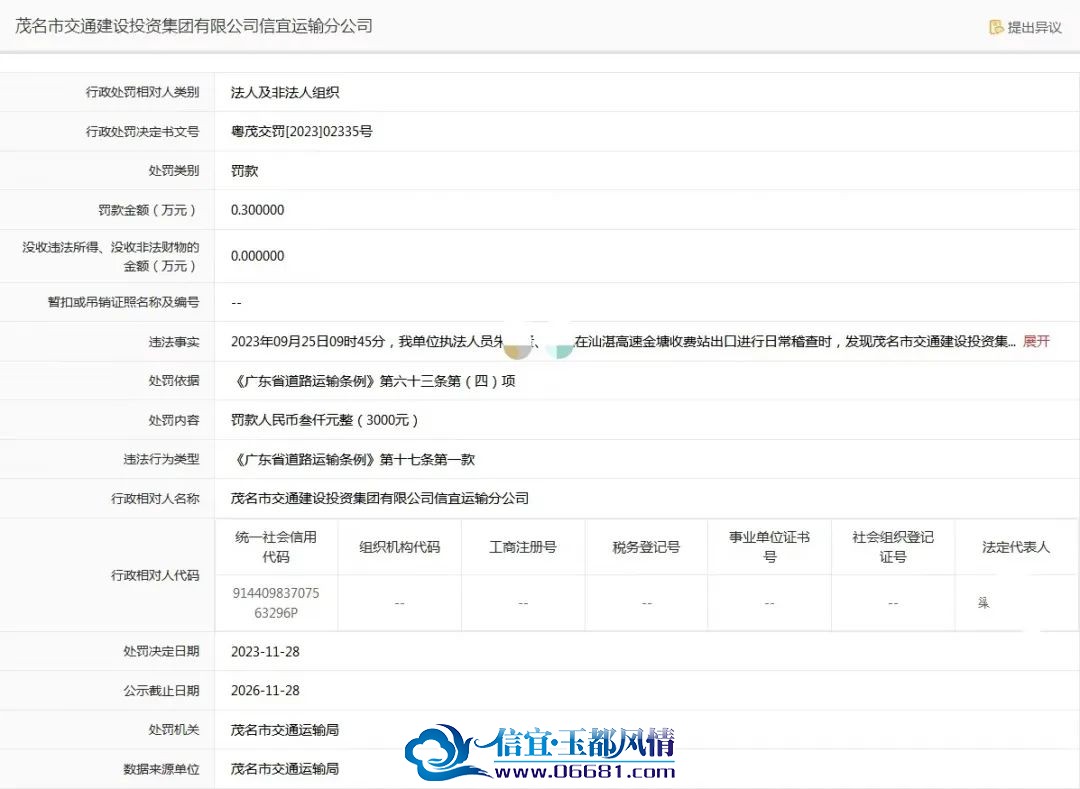The width and height of the screenshot is (1080, 789).
Task: Select the 行政处罚决定书文号 row label
Action: [143, 132]
